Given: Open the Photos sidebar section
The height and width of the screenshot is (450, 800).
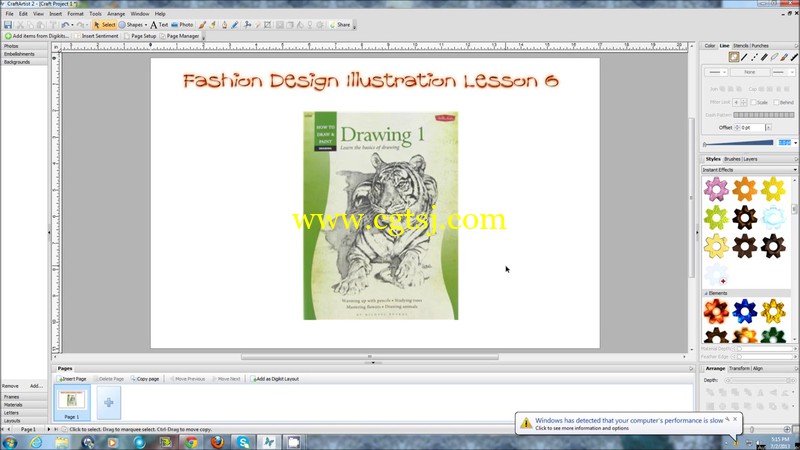Looking at the screenshot, I should pyautogui.click(x=24, y=46).
